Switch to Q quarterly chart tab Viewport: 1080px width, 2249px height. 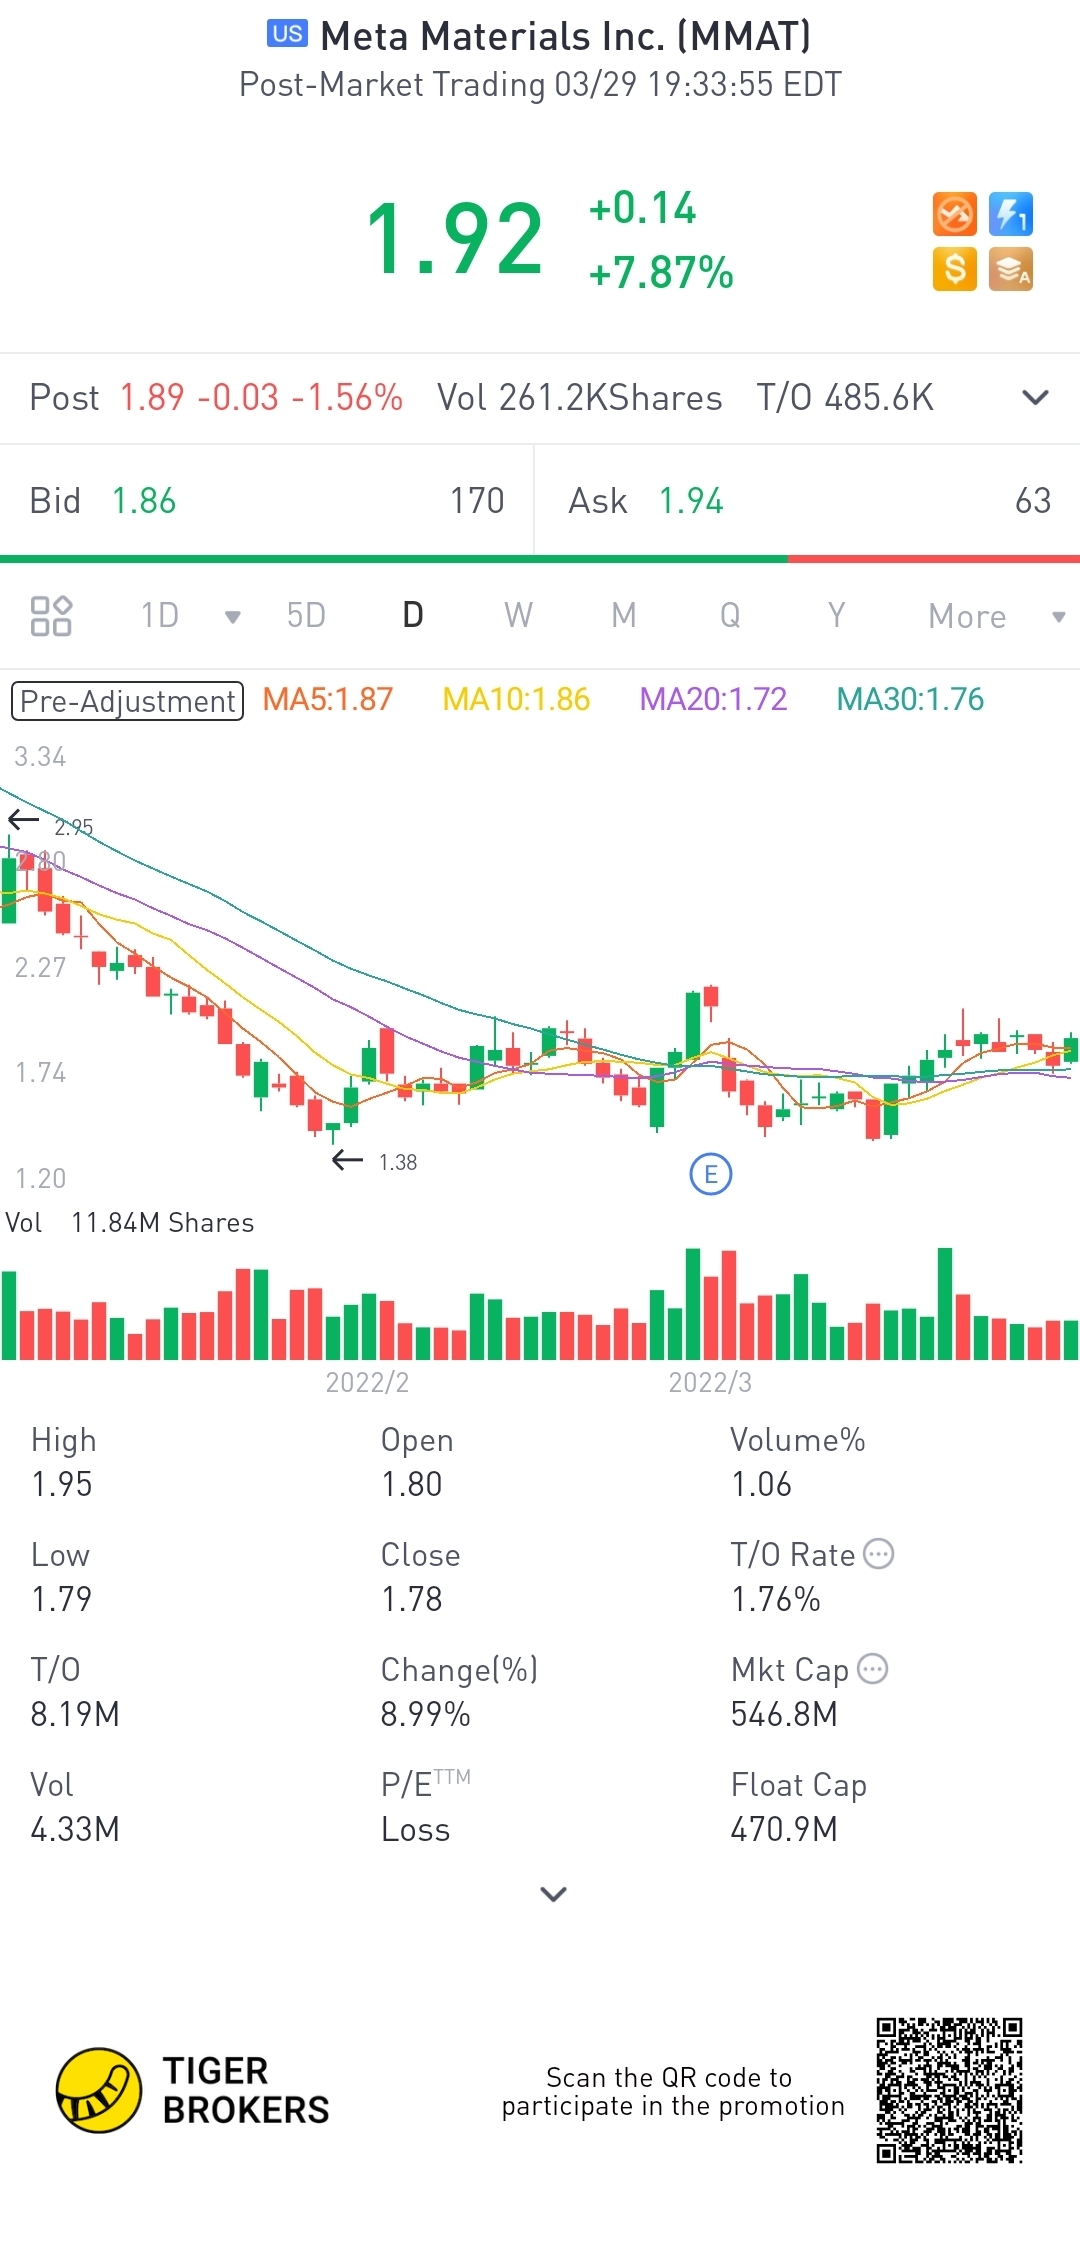pyautogui.click(x=730, y=615)
